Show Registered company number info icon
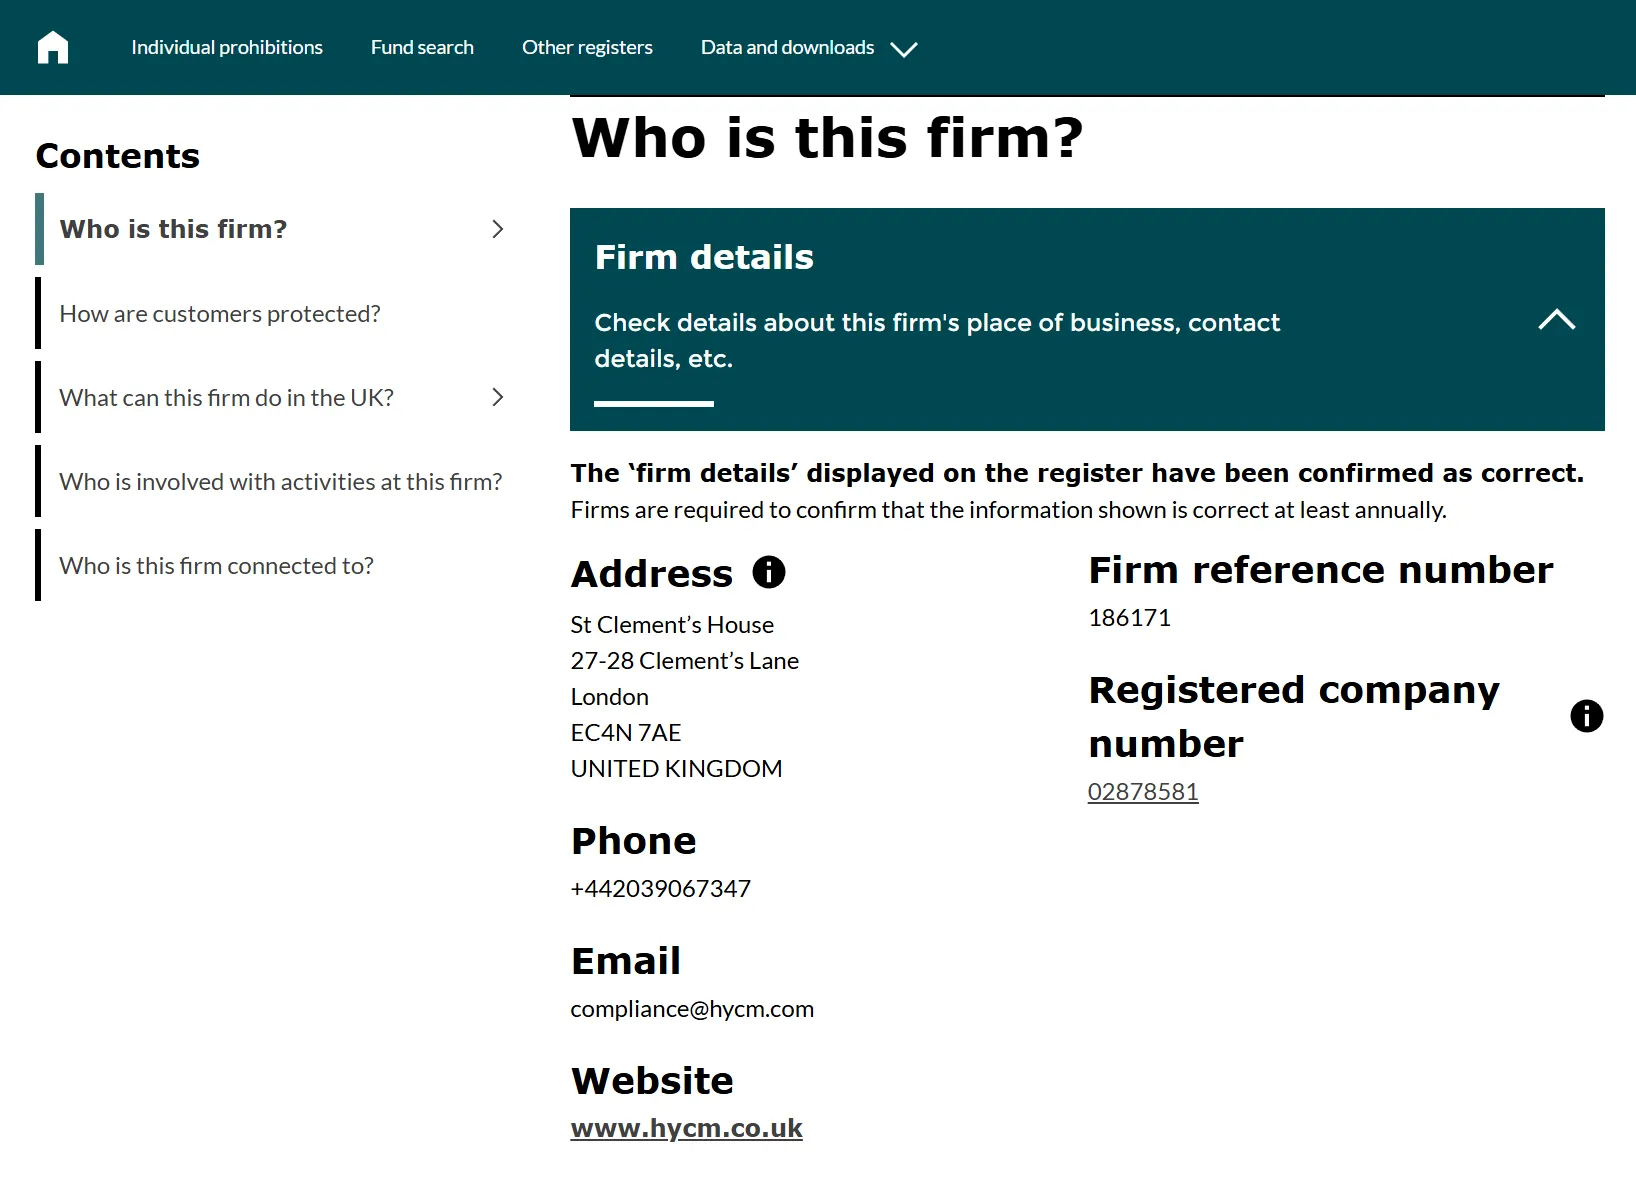The image size is (1636, 1181). (1586, 716)
